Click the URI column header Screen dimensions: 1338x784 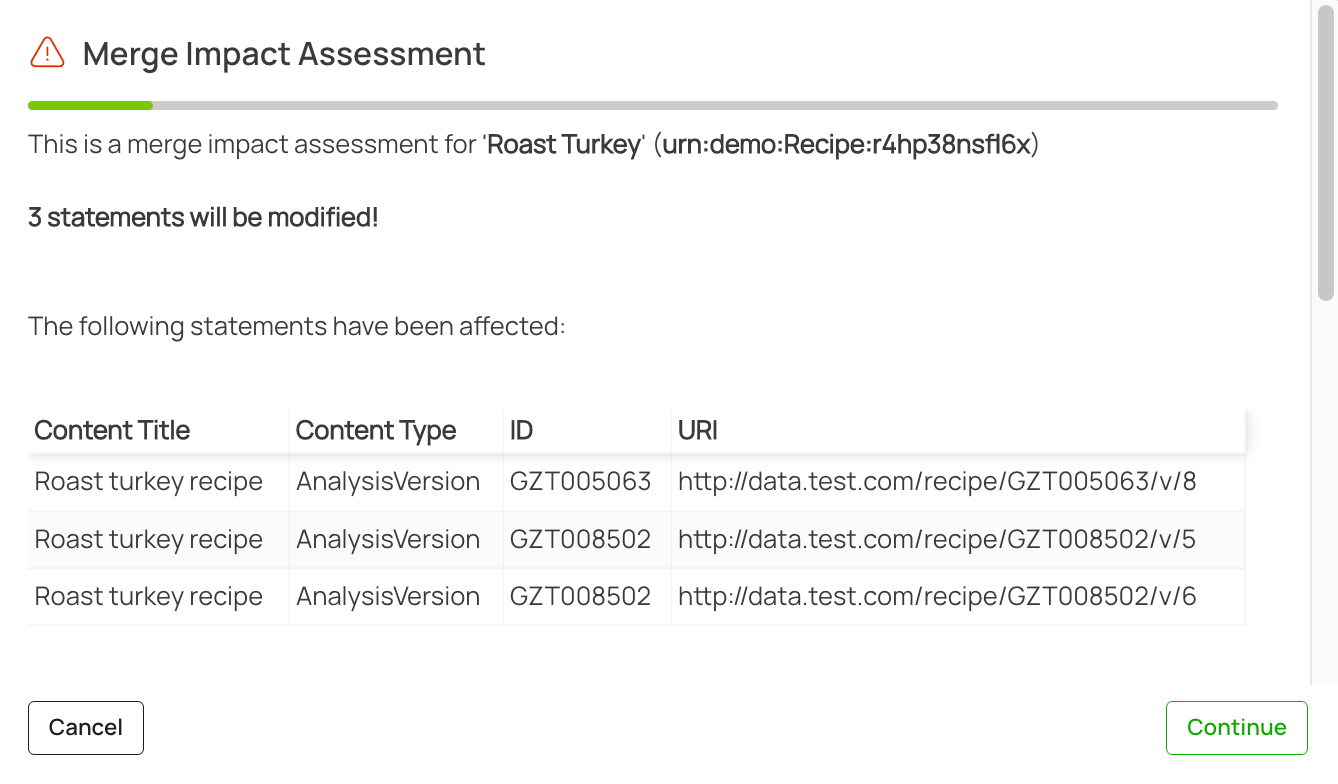pos(698,431)
